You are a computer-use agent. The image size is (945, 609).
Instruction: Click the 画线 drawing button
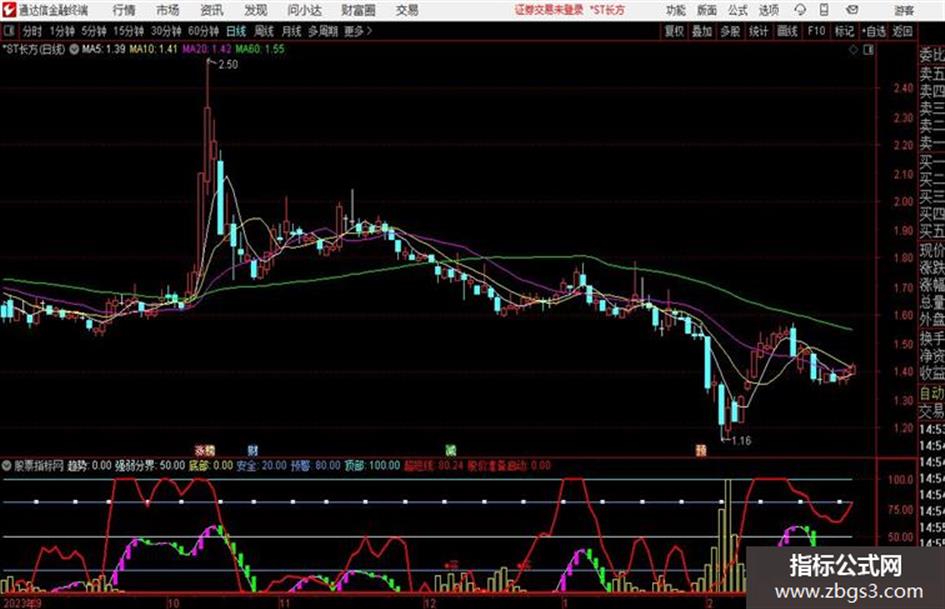(x=787, y=31)
